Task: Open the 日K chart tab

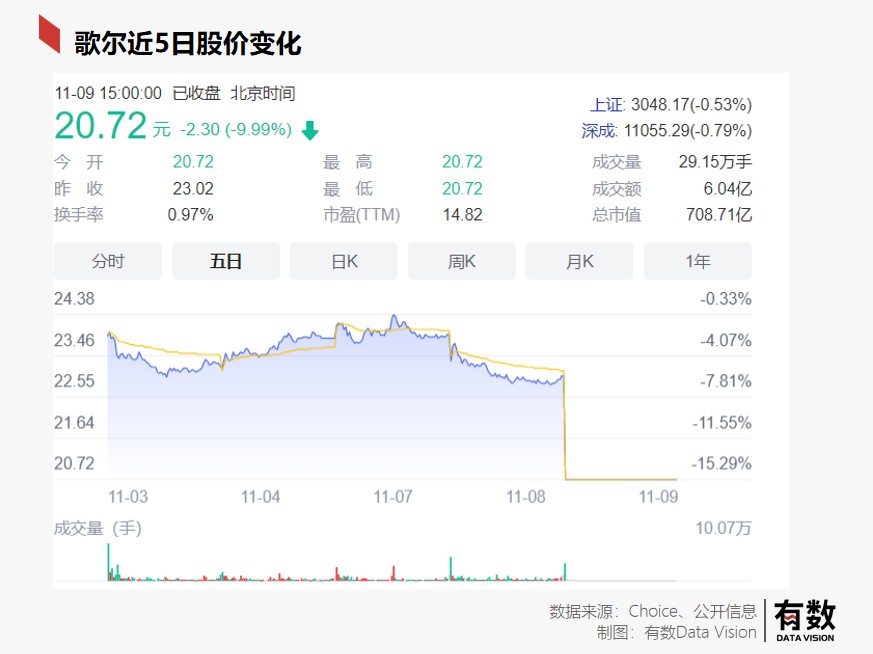Action: click(x=344, y=261)
